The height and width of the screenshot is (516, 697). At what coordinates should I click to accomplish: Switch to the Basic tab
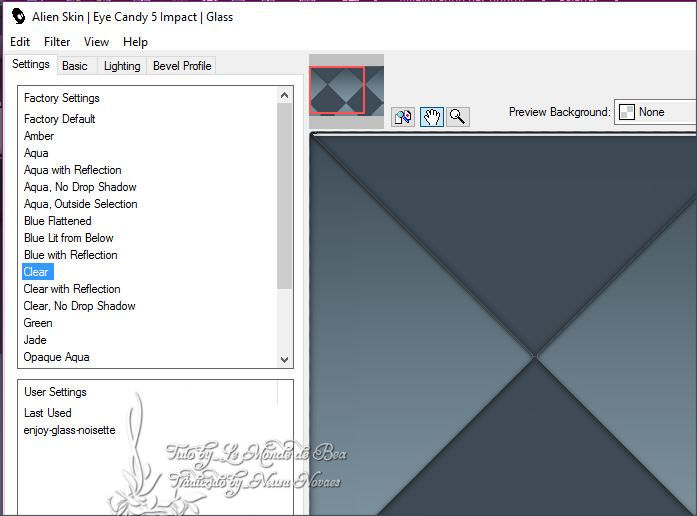(x=75, y=66)
